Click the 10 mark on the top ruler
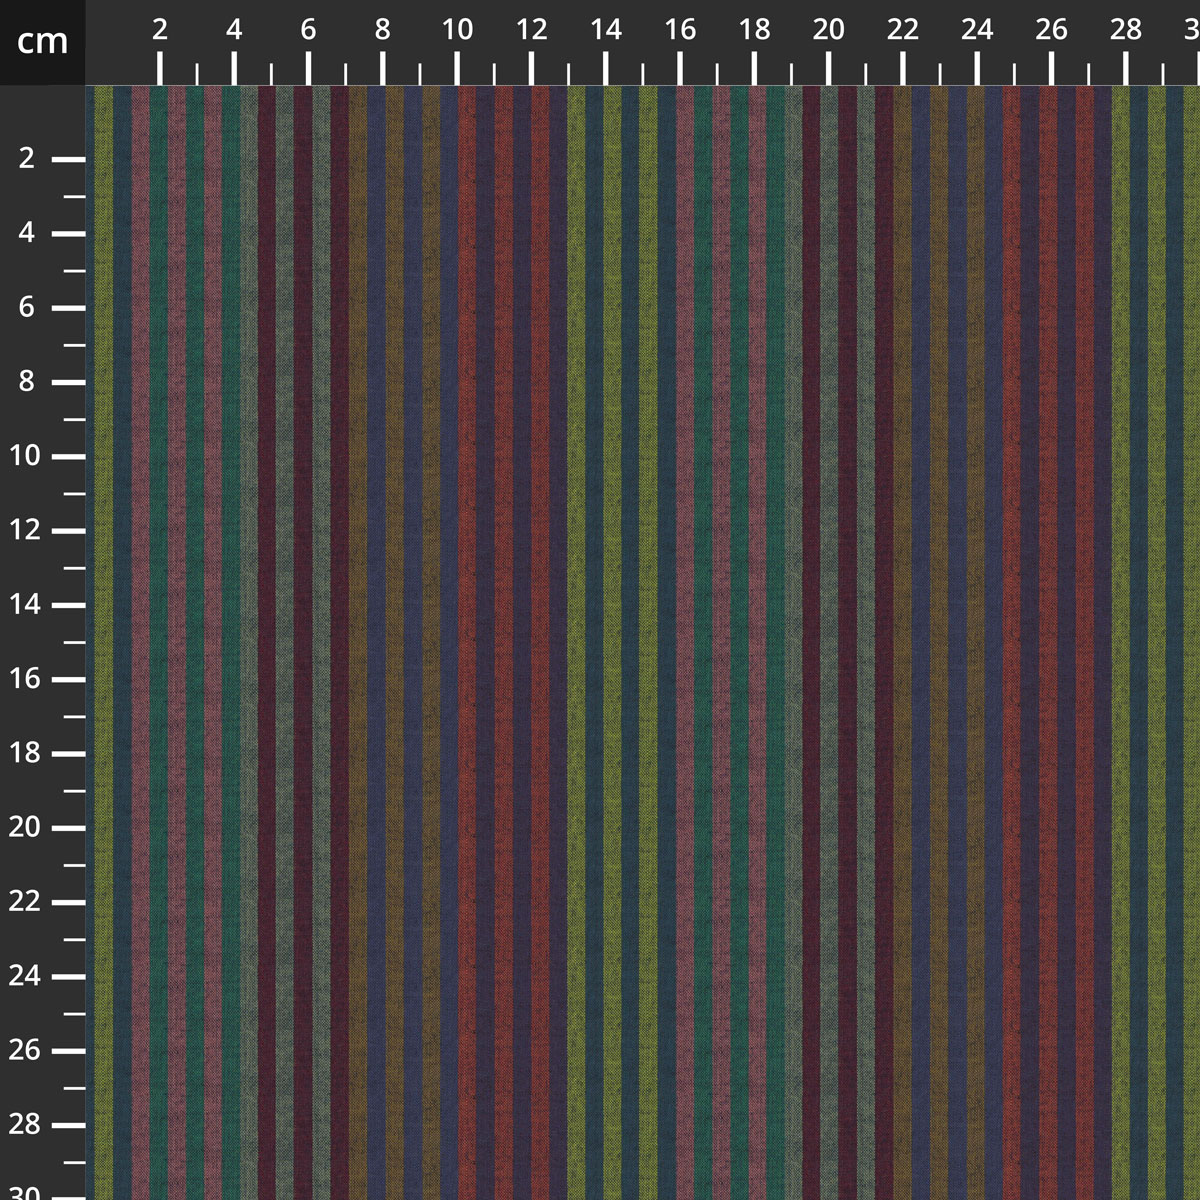1200x1200 pixels. click(x=457, y=31)
